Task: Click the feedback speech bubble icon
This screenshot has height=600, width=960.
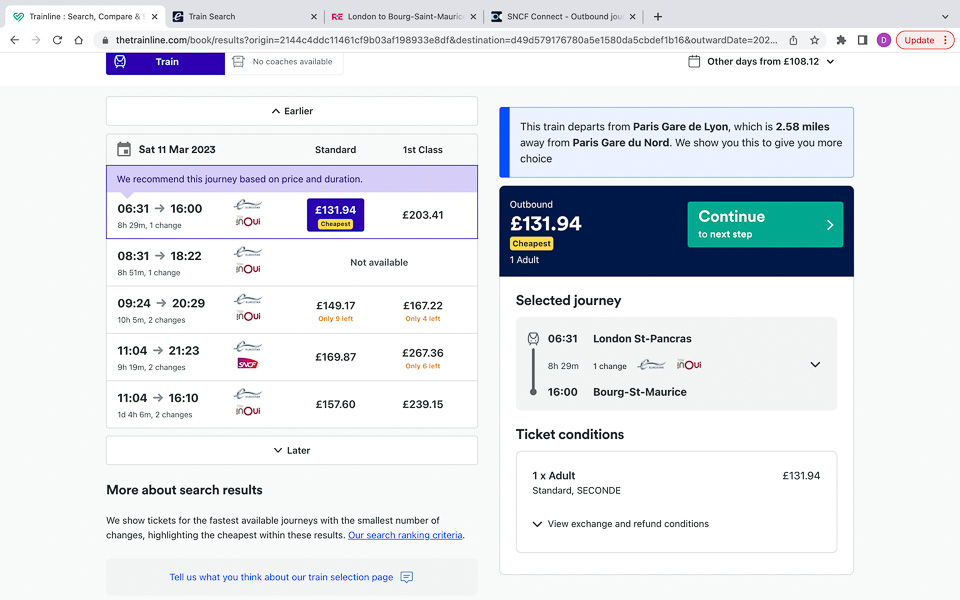Action: (407, 577)
